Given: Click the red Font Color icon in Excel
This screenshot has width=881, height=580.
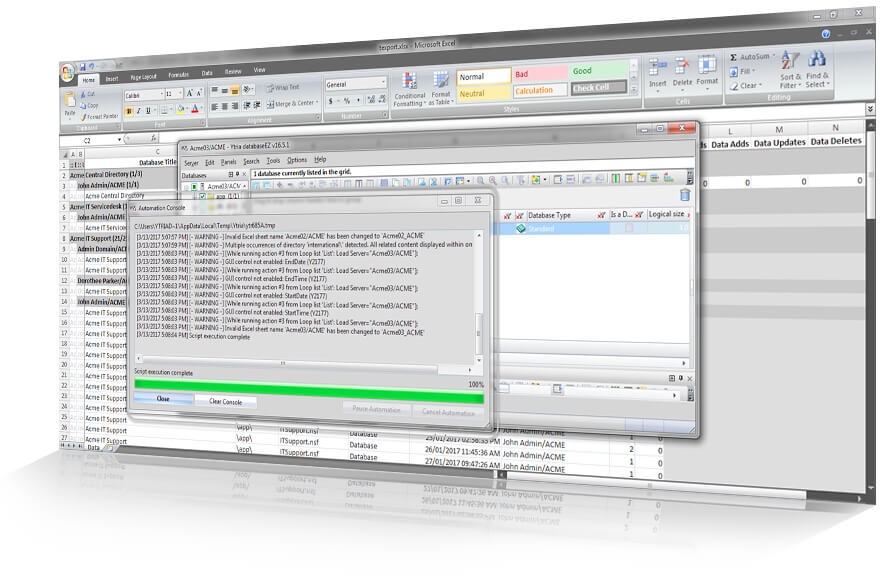Looking at the screenshot, I should pos(195,108).
